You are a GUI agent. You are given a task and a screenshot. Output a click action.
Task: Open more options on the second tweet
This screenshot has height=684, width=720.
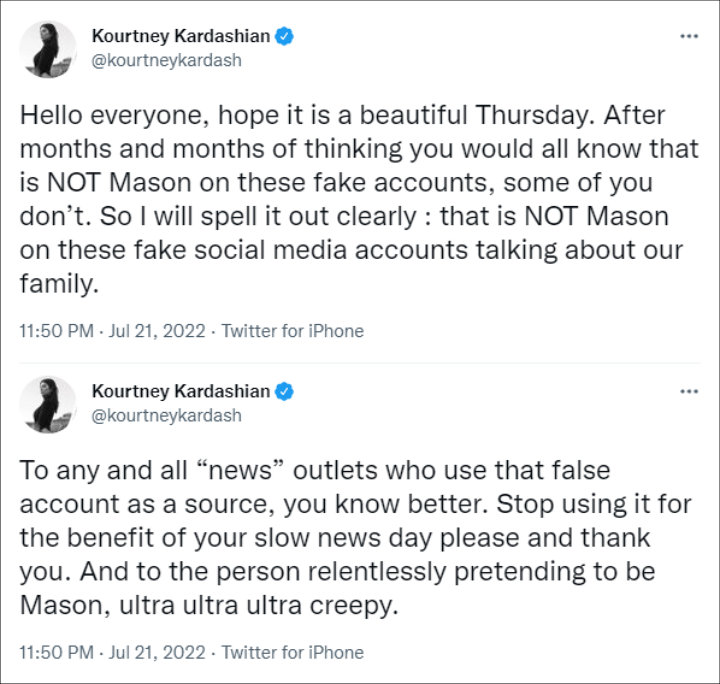click(688, 392)
